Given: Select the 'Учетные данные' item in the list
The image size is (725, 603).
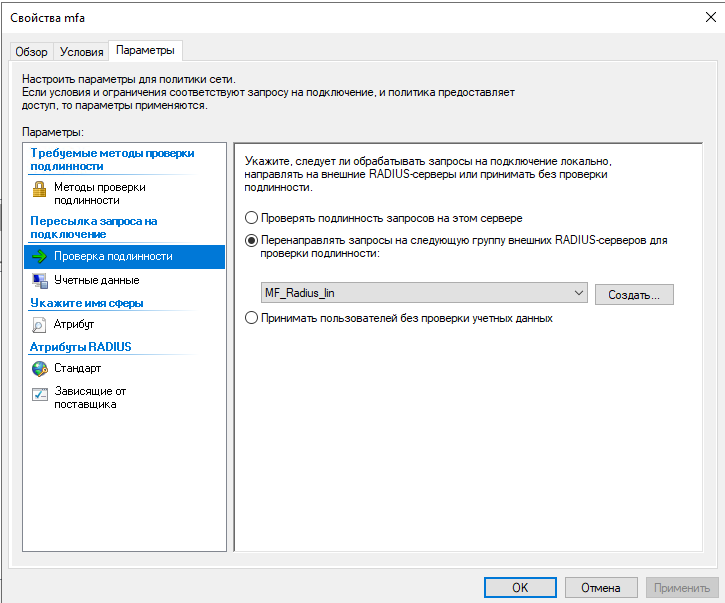Looking at the screenshot, I should coord(96,281).
